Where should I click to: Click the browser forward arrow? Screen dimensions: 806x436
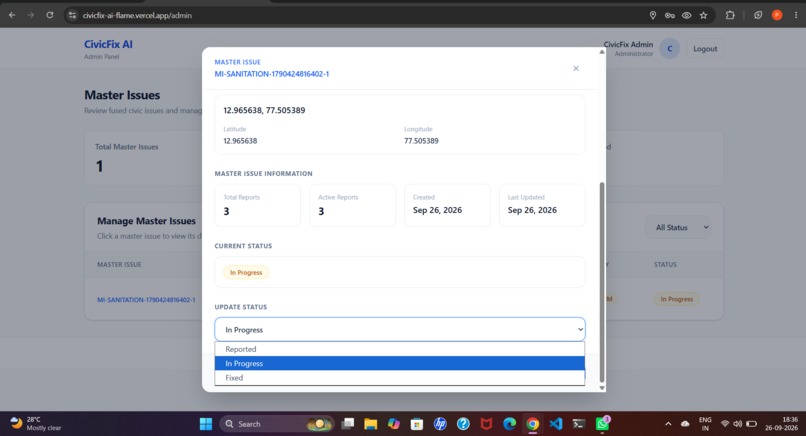click(x=31, y=15)
